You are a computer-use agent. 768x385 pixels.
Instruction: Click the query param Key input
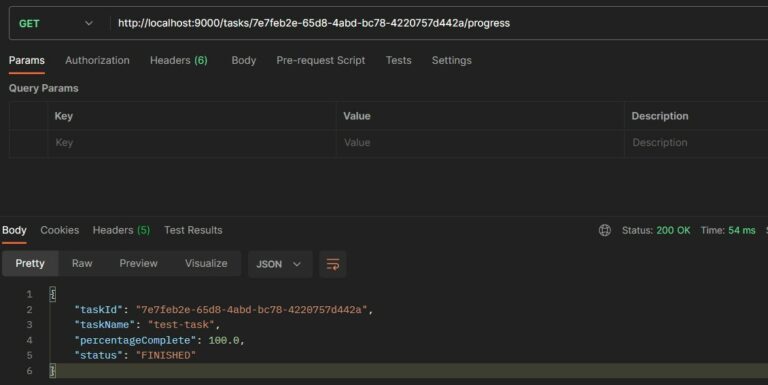click(x=192, y=143)
